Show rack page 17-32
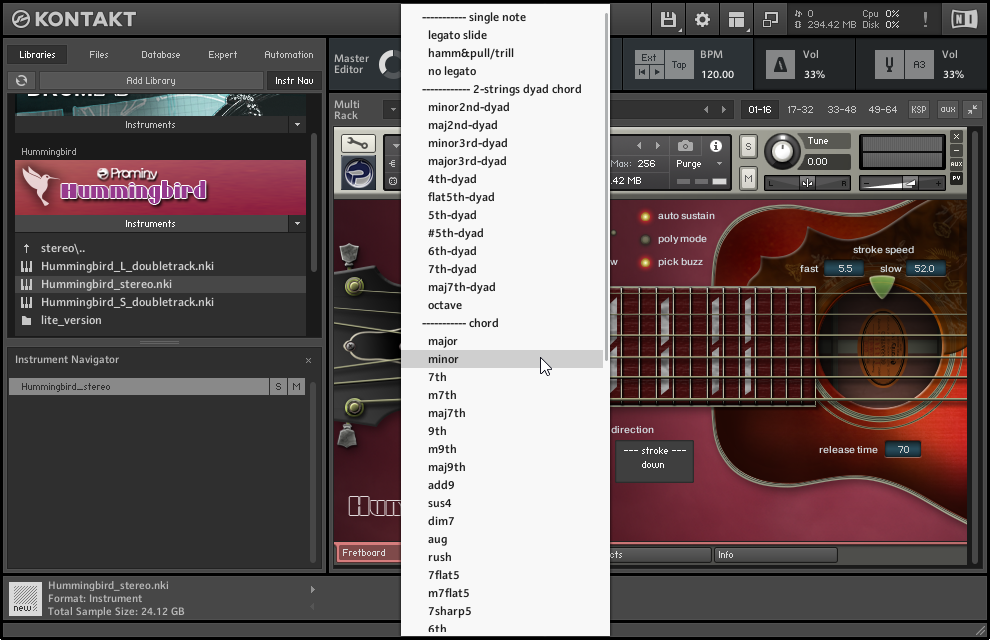990x640 pixels. click(800, 110)
